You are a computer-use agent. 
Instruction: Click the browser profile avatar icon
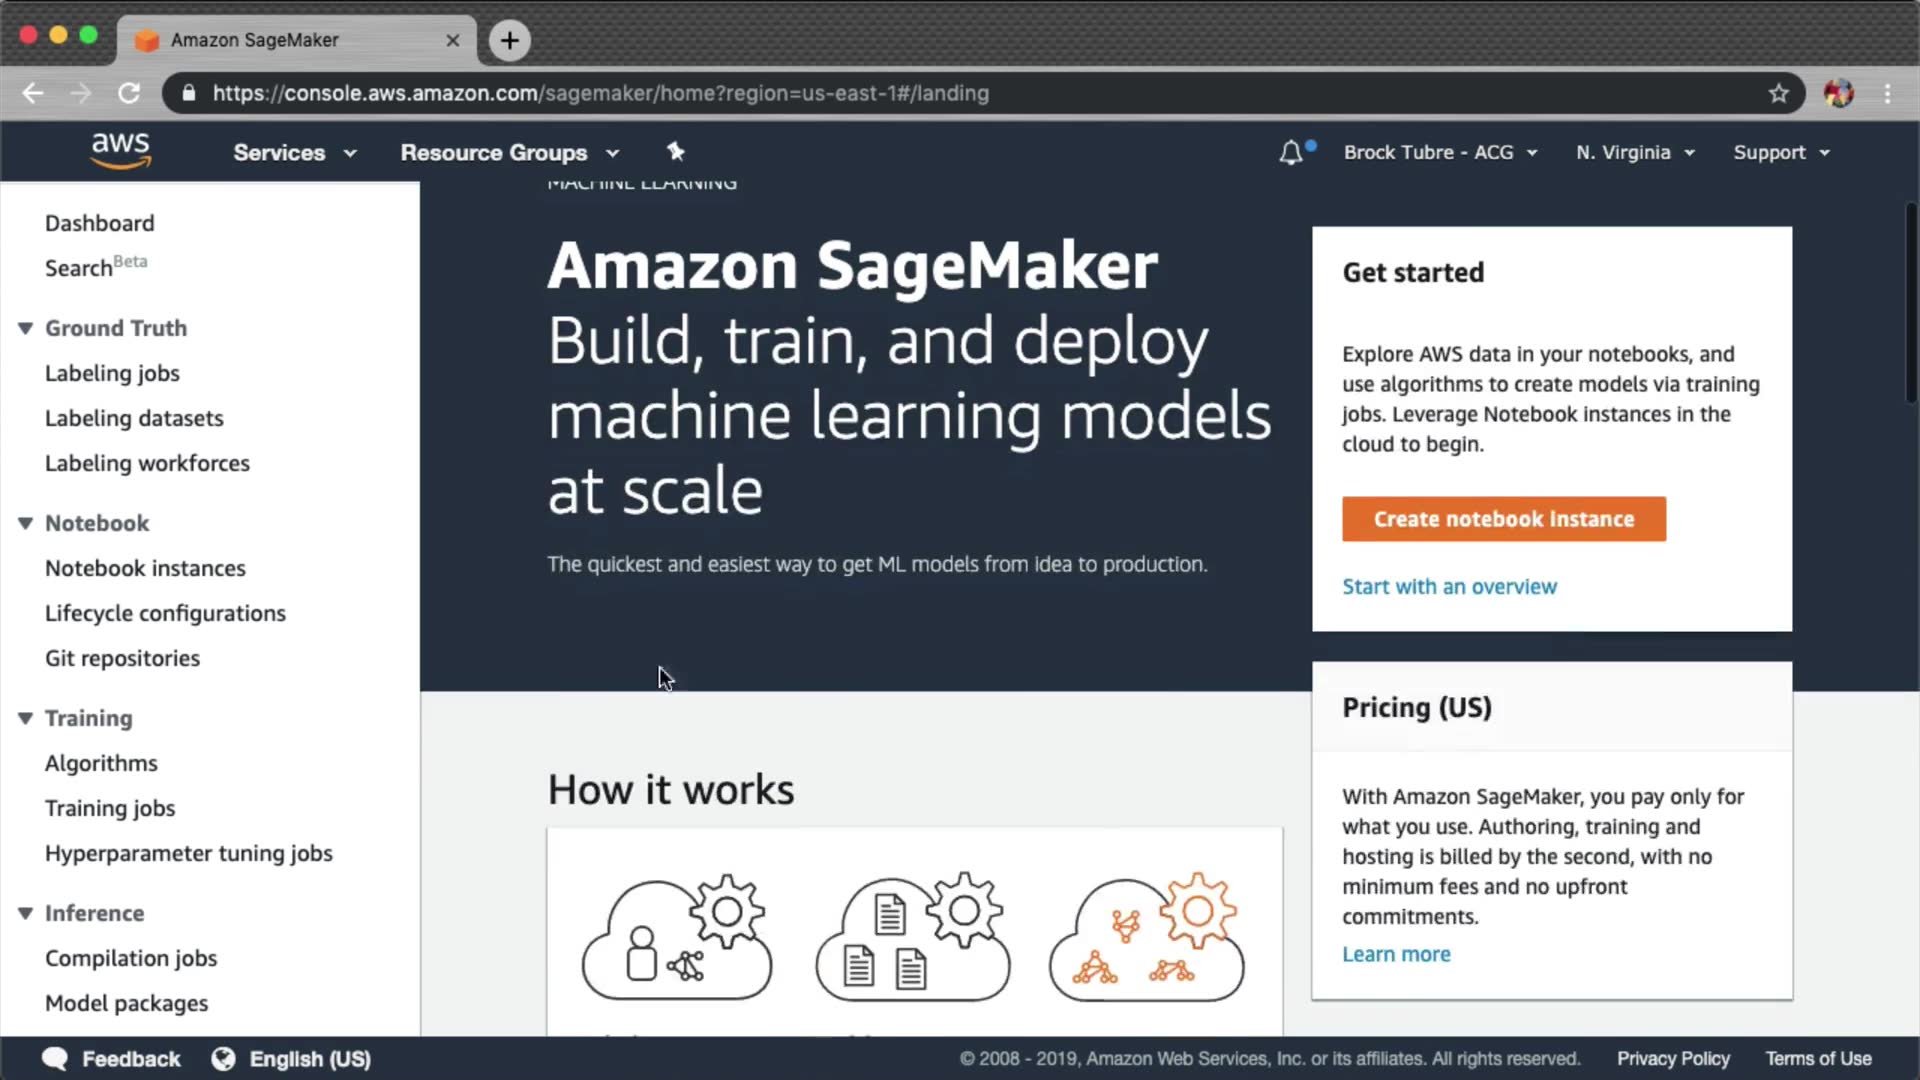pyautogui.click(x=1838, y=93)
